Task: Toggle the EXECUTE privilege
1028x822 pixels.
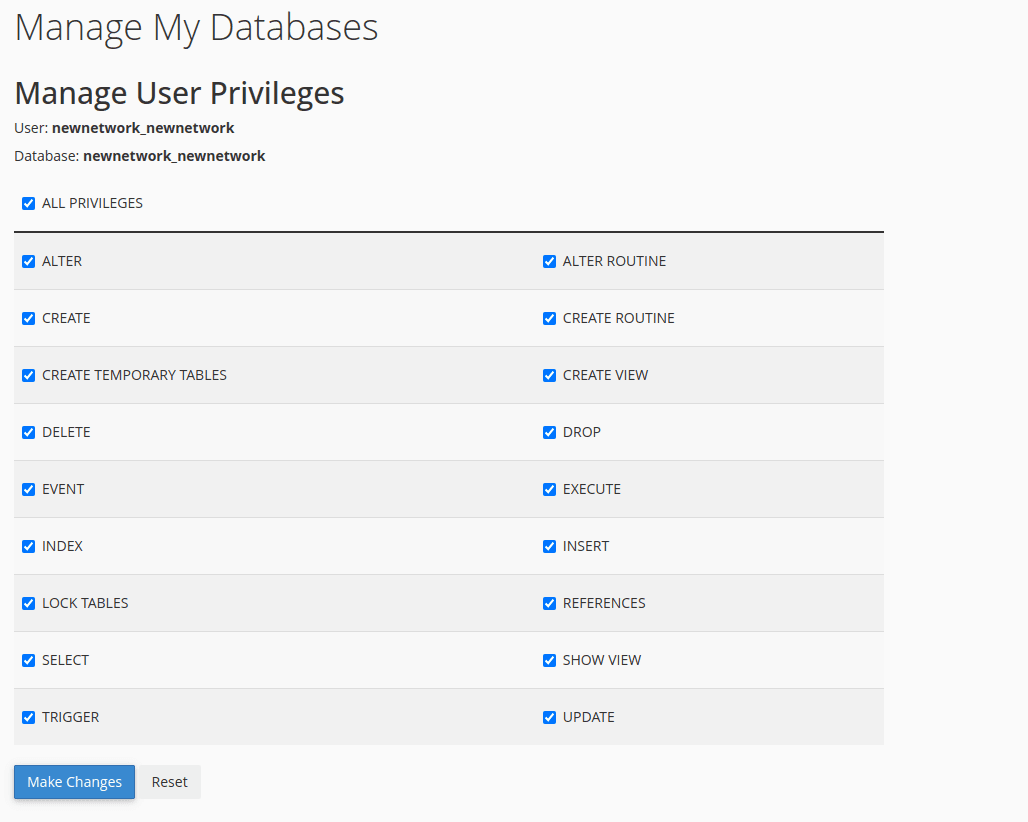Action: tap(549, 489)
